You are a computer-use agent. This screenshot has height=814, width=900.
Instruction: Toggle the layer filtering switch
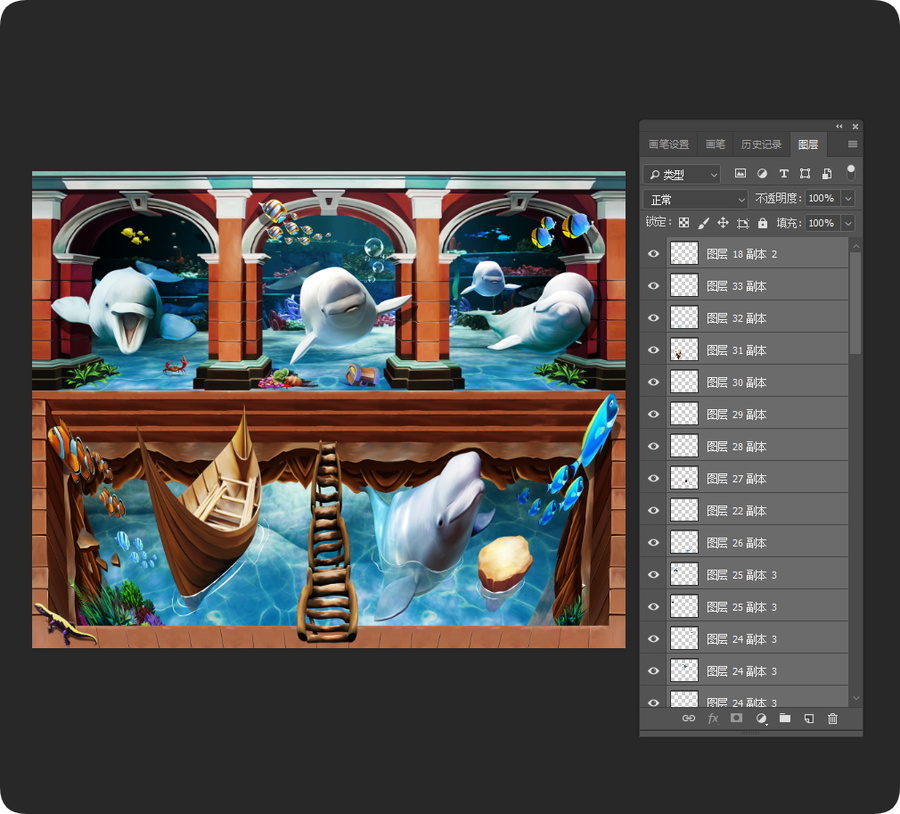tap(851, 172)
